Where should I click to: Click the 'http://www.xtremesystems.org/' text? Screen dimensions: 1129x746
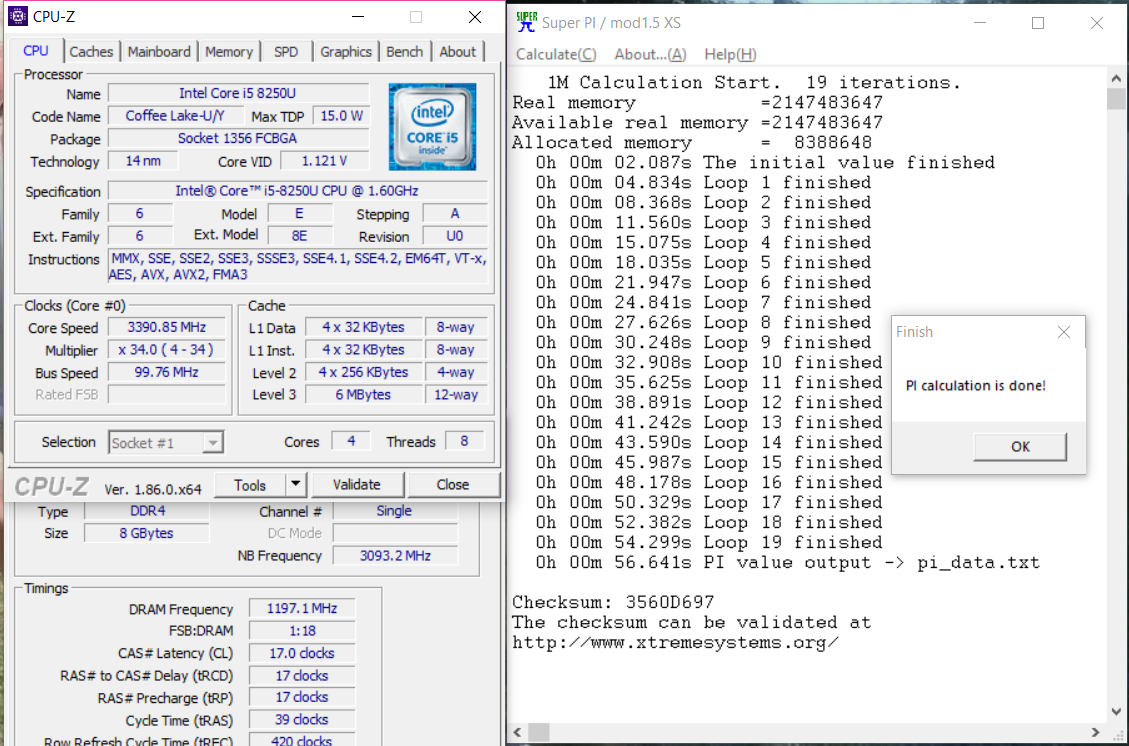(675, 642)
